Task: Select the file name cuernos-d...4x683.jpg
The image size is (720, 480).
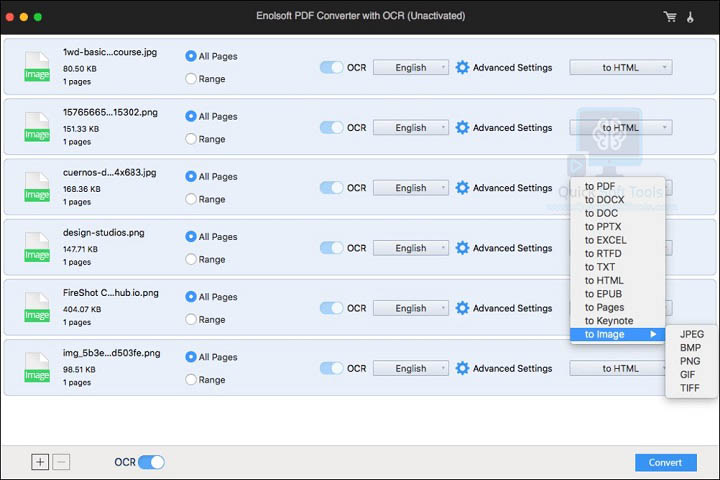Action: tap(110, 173)
